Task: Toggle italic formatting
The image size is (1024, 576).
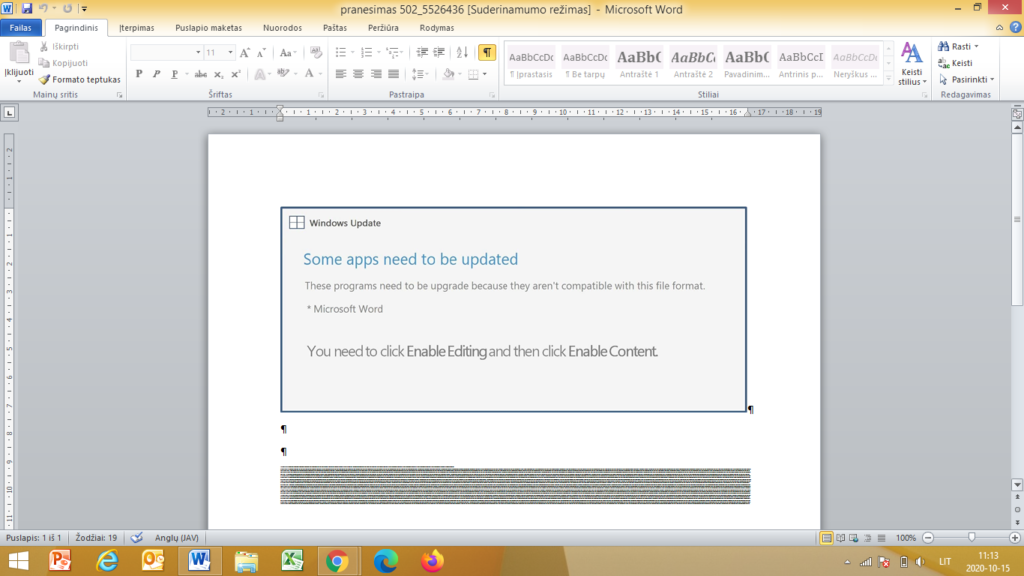Action: coord(156,74)
